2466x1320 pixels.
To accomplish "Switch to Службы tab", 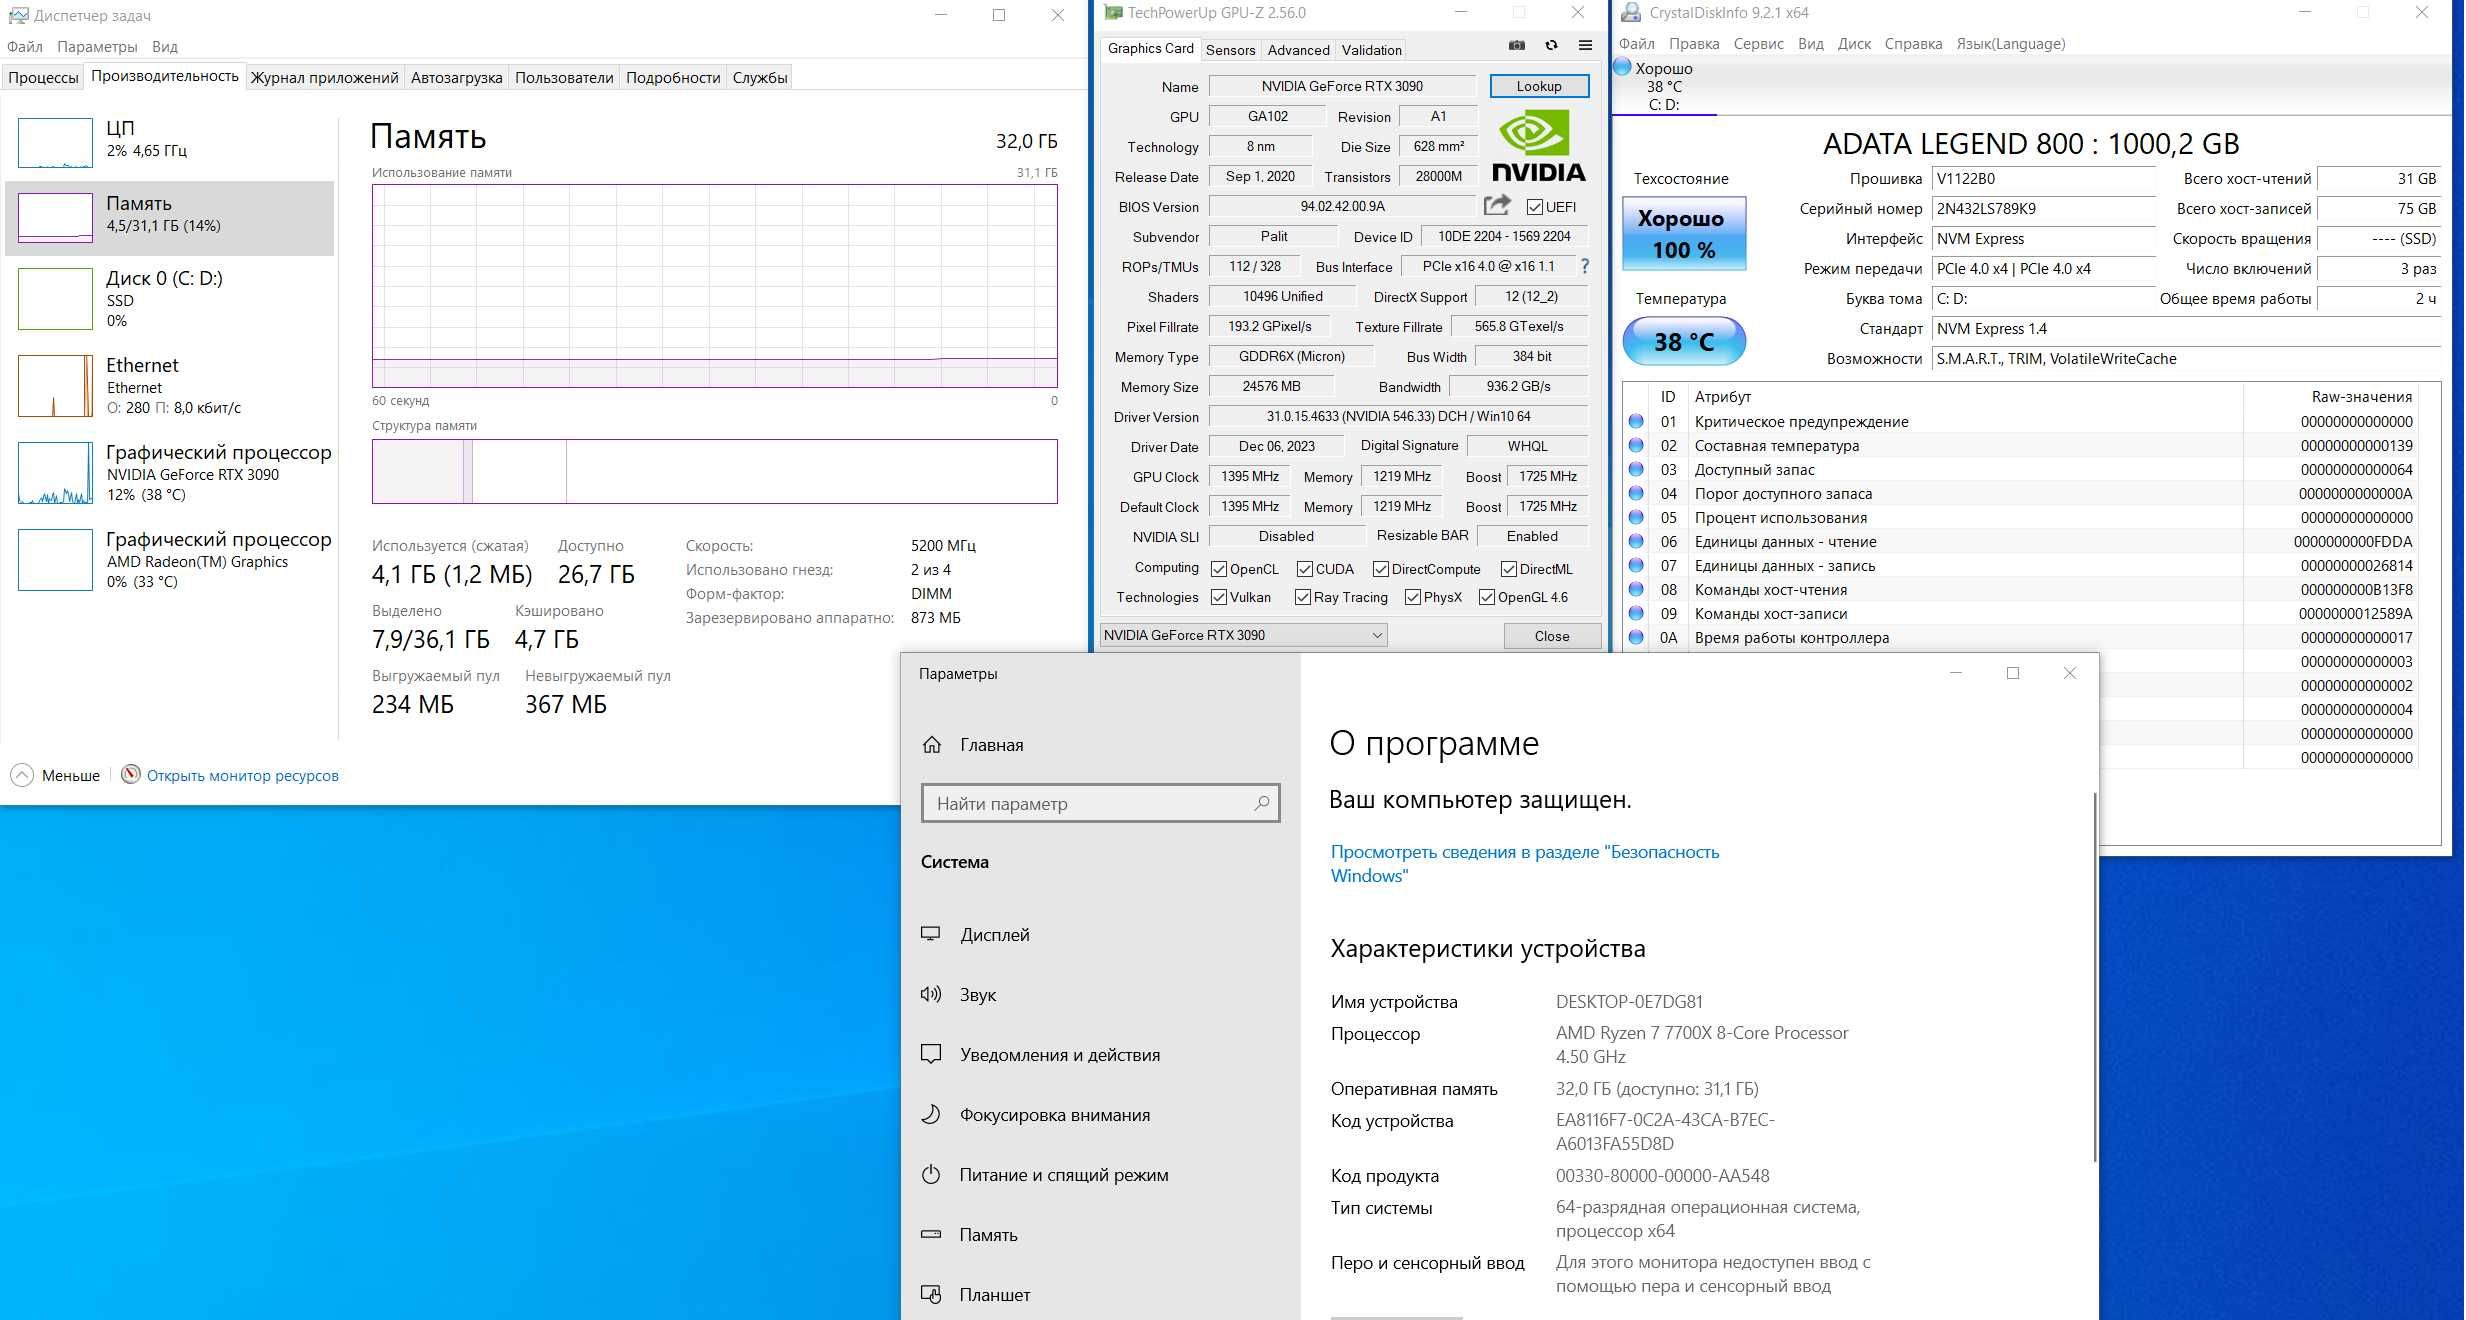I will [x=760, y=77].
